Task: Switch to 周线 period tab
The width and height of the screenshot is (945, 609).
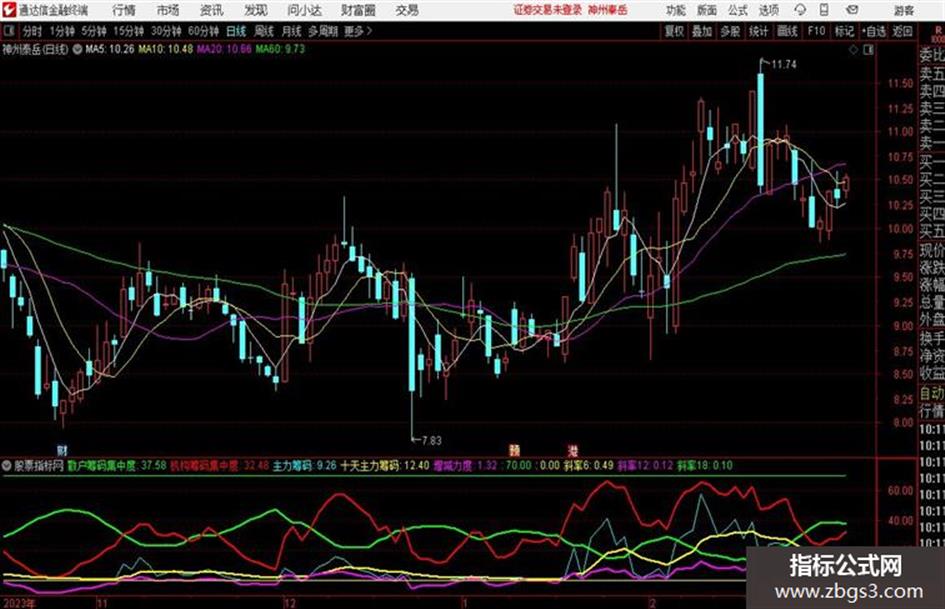Action: coord(263,31)
